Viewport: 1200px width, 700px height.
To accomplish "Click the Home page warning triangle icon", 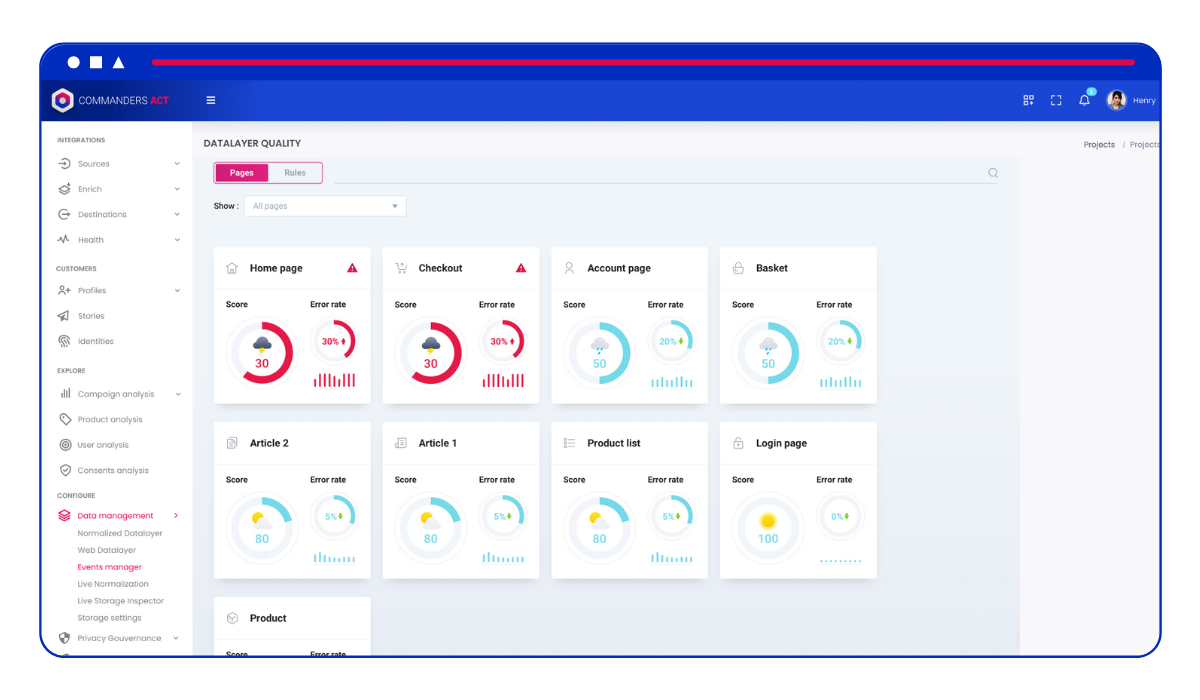I will 352,268.
